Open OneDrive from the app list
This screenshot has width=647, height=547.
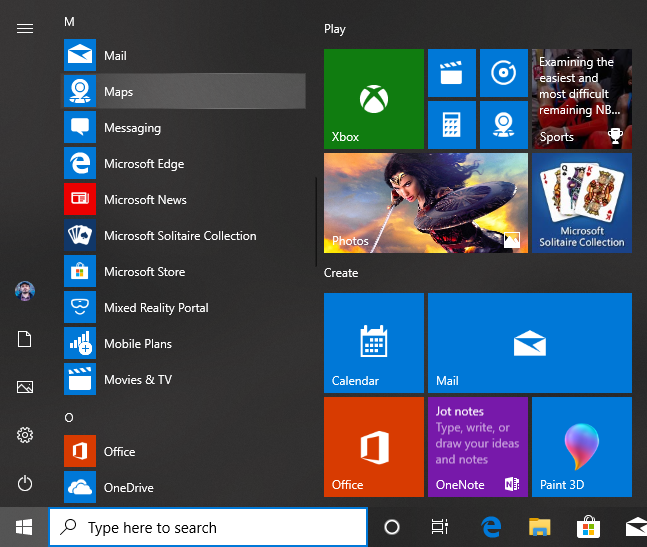click(x=184, y=487)
